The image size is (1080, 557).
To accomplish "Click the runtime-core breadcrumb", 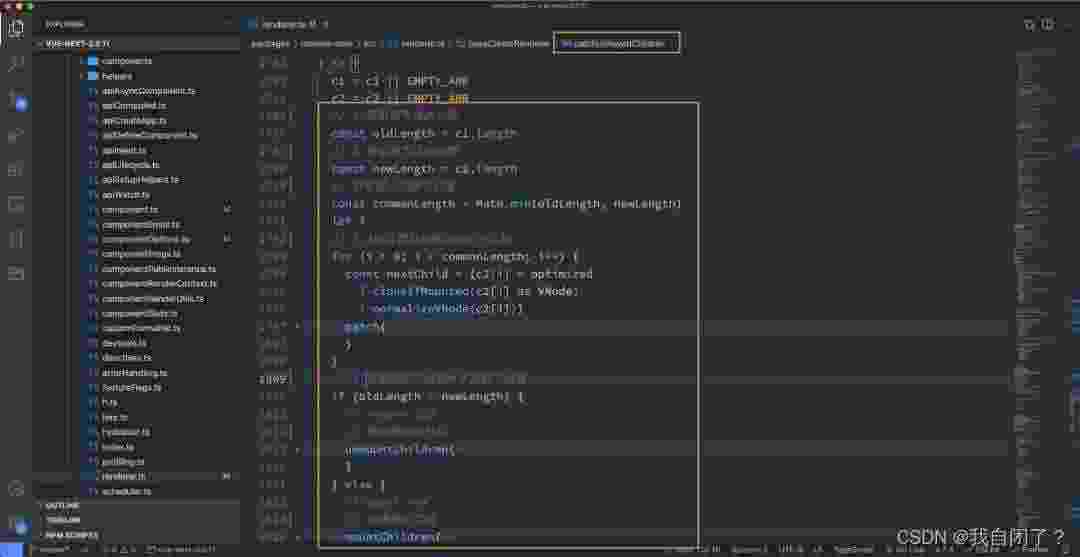I will point(327,43).
